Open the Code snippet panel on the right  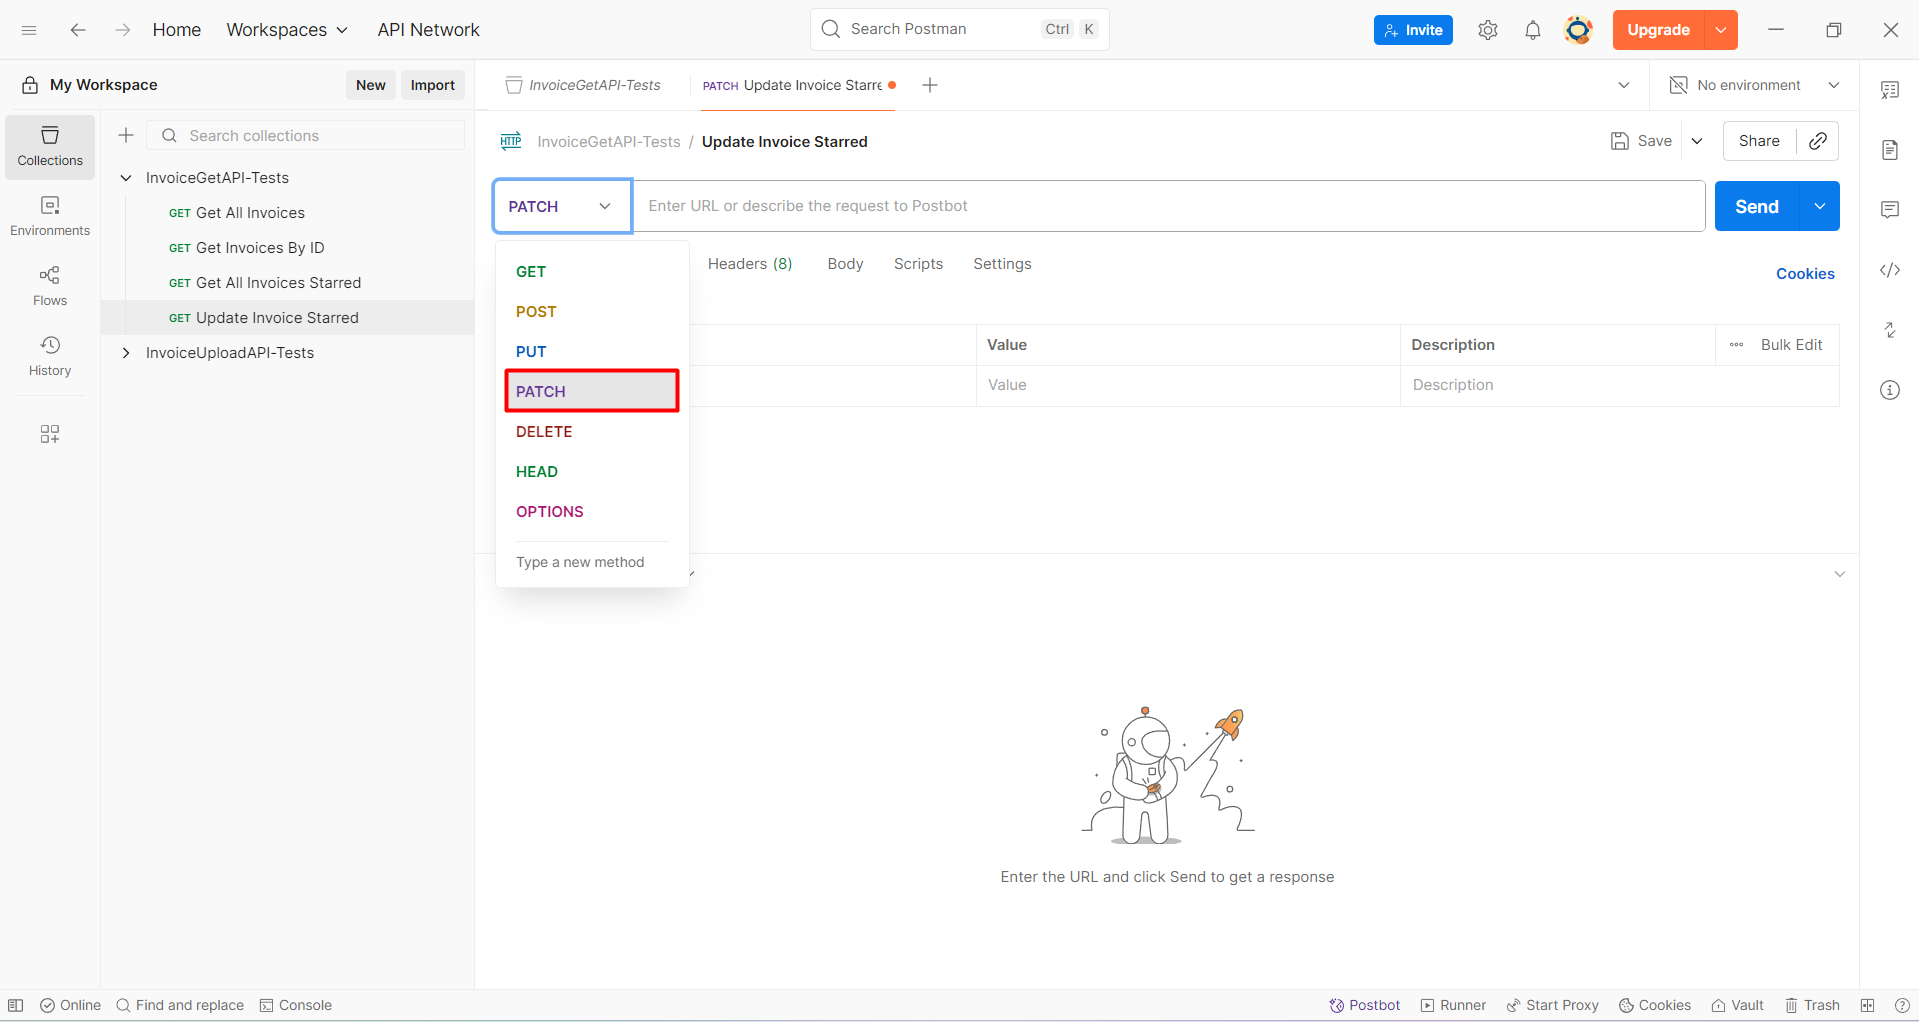pyautogui.click(x=1890, y=270)
